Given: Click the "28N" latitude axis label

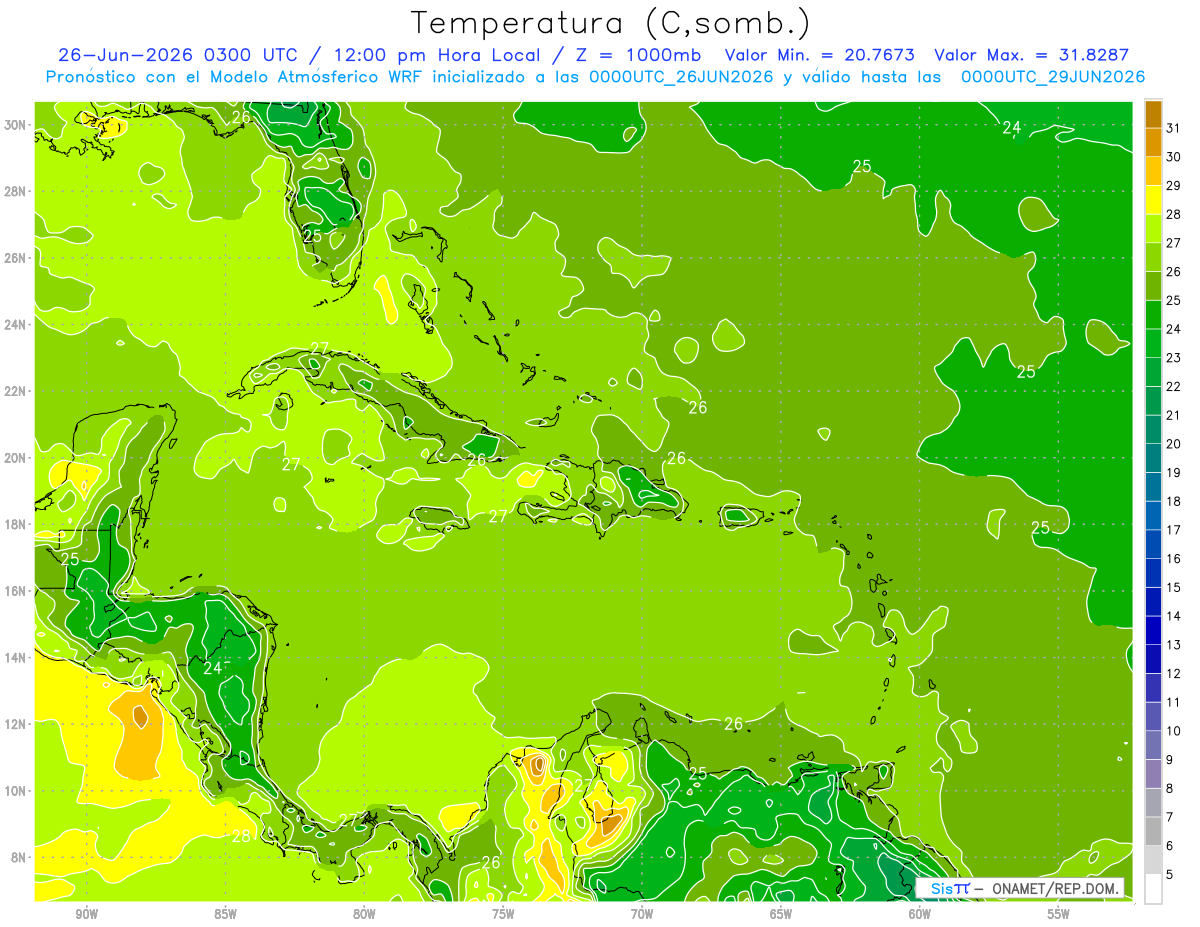Looking at the screenshot, I should click(17, 191).
